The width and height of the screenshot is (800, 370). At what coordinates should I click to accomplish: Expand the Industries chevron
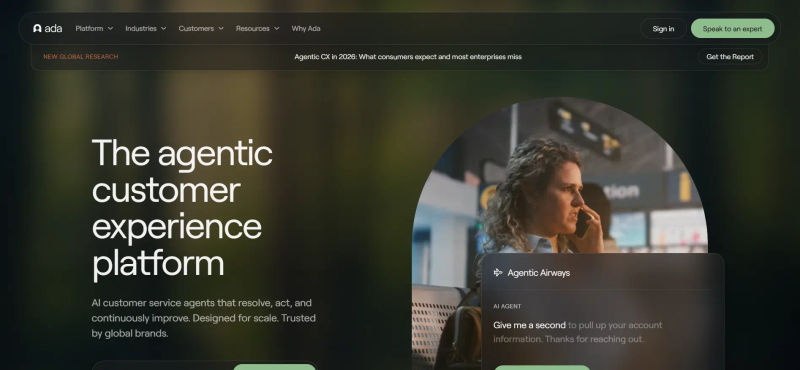(163, 29)
